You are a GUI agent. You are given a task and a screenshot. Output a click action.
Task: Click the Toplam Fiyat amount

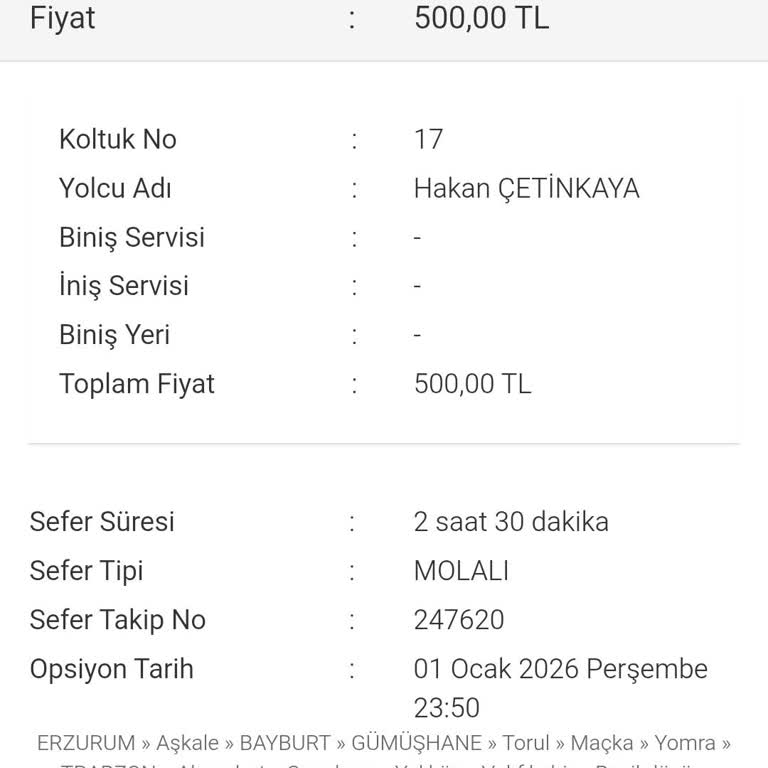[x=472, y=383]
